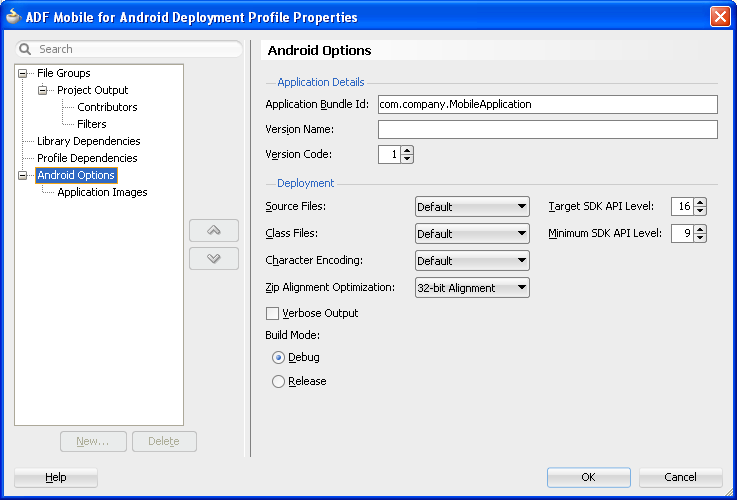737x500 pixels.
Task: Select File Groups tree item
Action: pyautogui.click(x=63, y=73)
